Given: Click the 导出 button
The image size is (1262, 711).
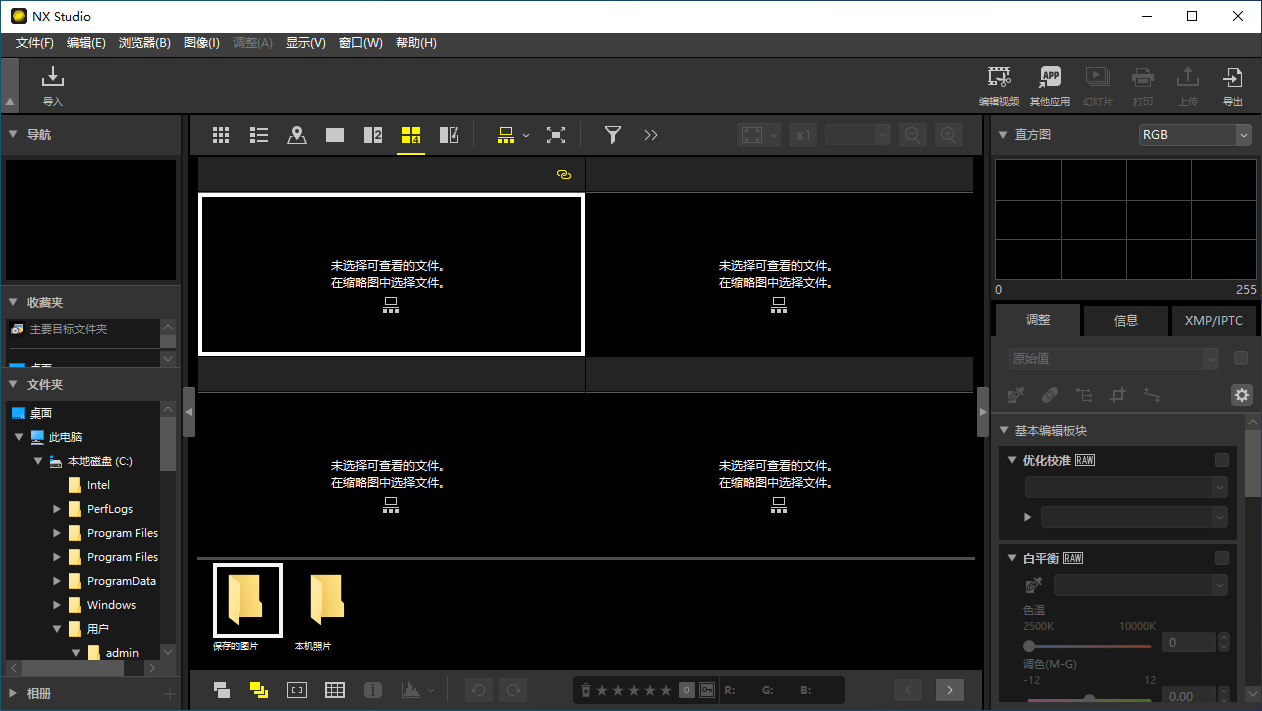Looking at the screenshot, I should pos(1232,84).
